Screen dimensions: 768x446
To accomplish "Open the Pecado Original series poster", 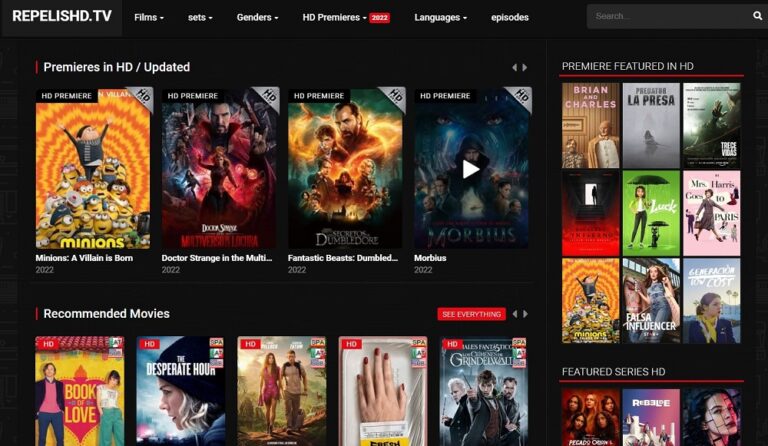I will tap(591, 418).
